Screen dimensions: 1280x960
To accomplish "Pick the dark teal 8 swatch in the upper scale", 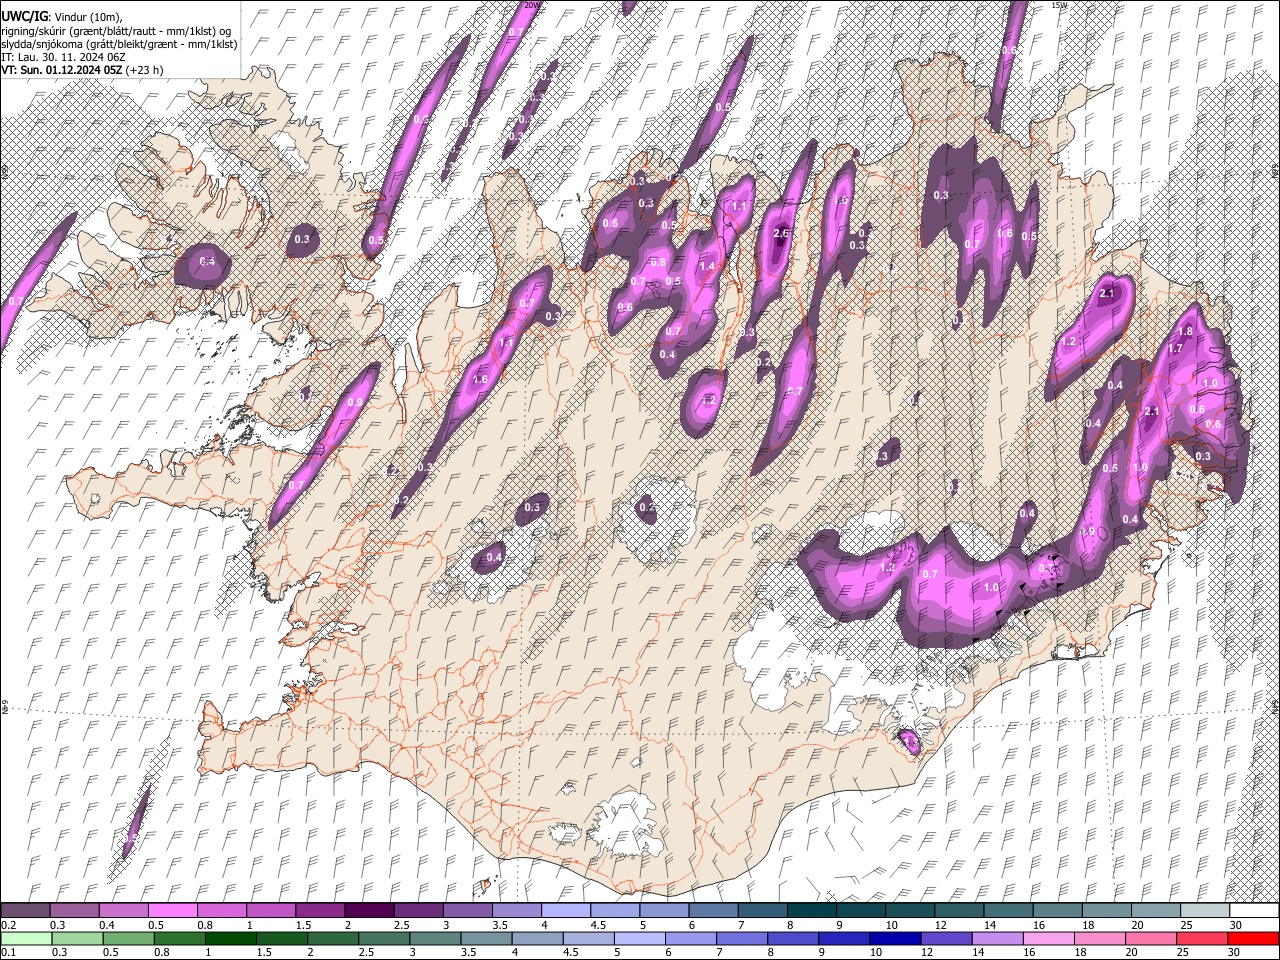I will [x=812, y=910].
